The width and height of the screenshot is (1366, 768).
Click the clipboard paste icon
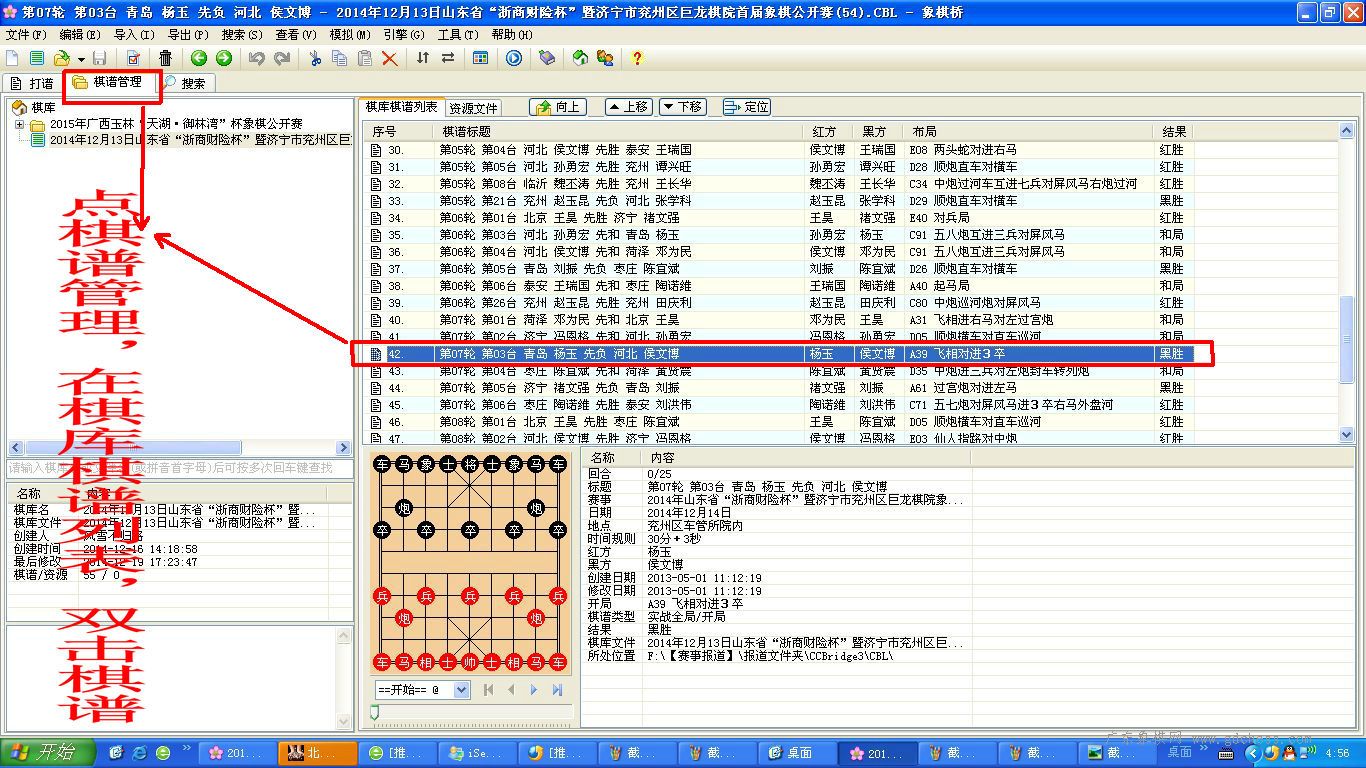click(x=365, y=58)
